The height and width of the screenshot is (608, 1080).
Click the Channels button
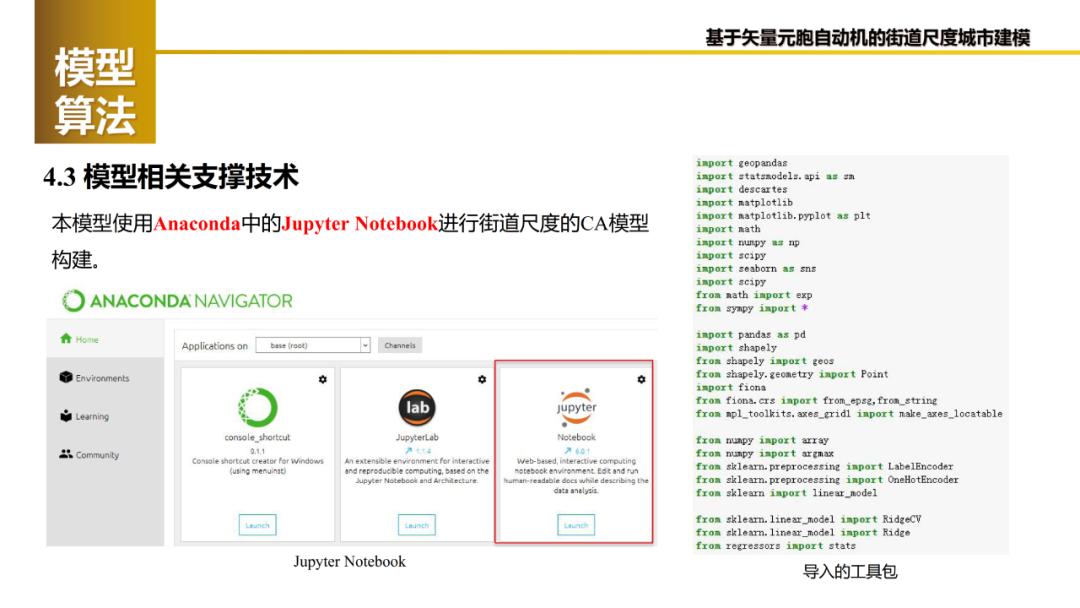tap(399, 345)
